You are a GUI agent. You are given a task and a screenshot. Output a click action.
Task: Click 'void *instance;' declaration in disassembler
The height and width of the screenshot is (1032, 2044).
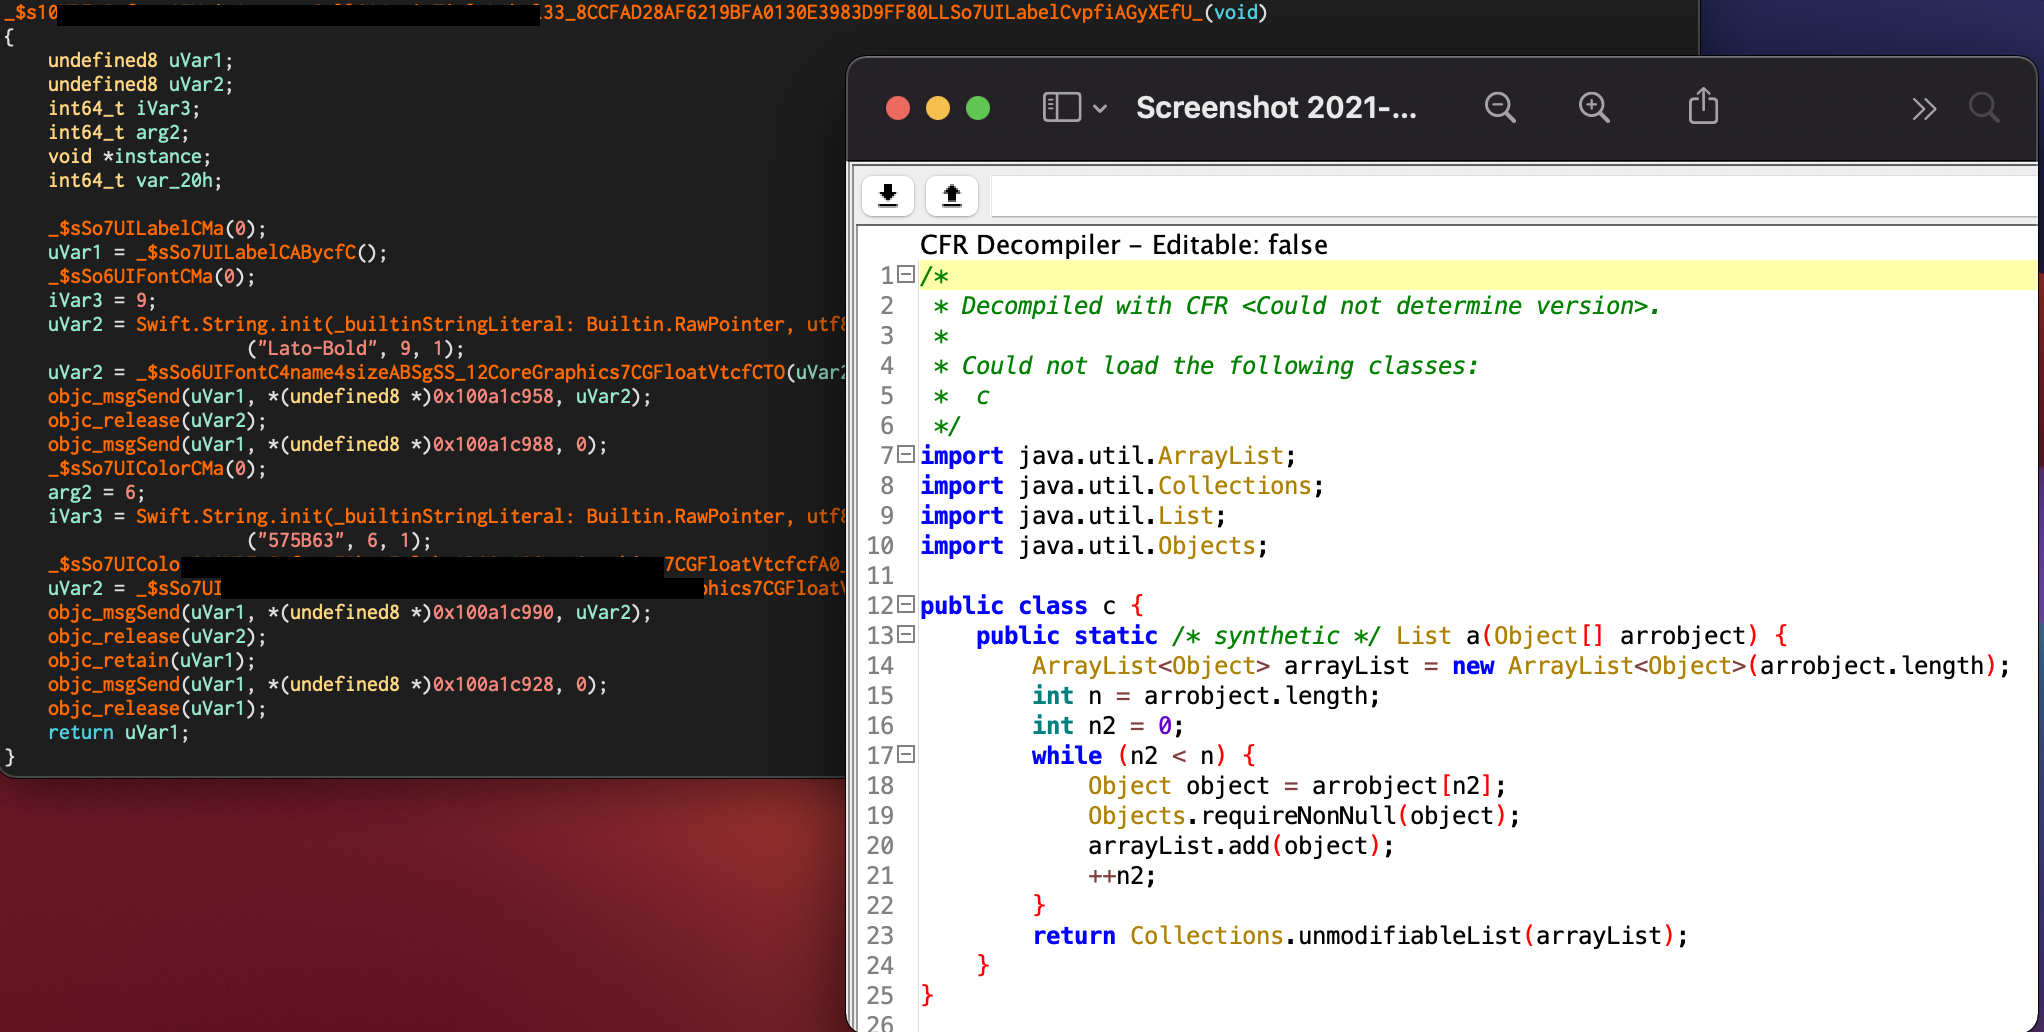130,157
